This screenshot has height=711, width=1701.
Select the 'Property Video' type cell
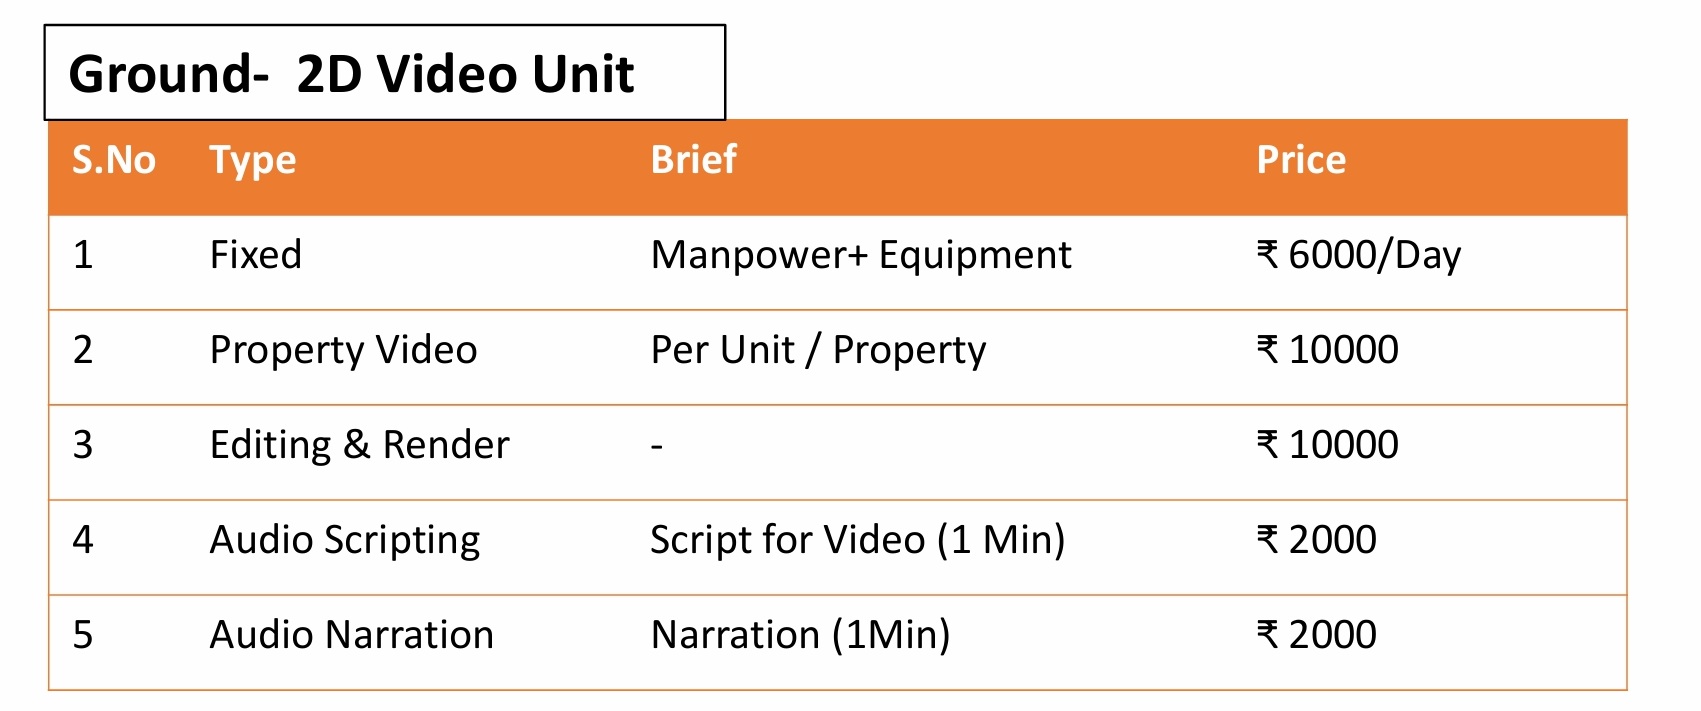click(x=343, y=350)
